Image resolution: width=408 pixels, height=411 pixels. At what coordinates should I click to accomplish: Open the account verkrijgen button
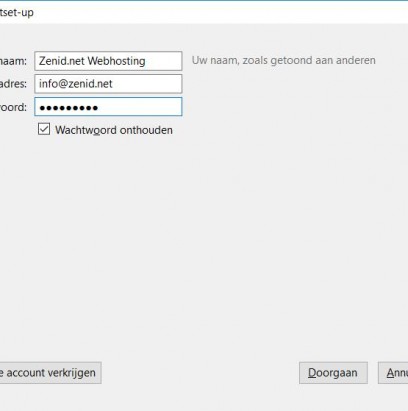point(50,373)
